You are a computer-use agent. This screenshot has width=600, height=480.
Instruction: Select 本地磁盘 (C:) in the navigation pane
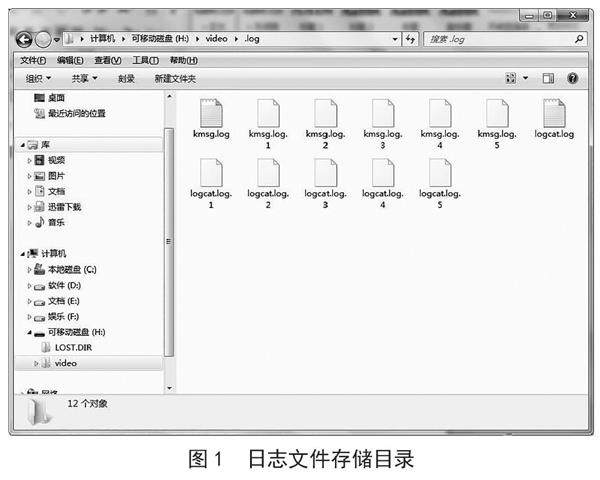point(71,269)
